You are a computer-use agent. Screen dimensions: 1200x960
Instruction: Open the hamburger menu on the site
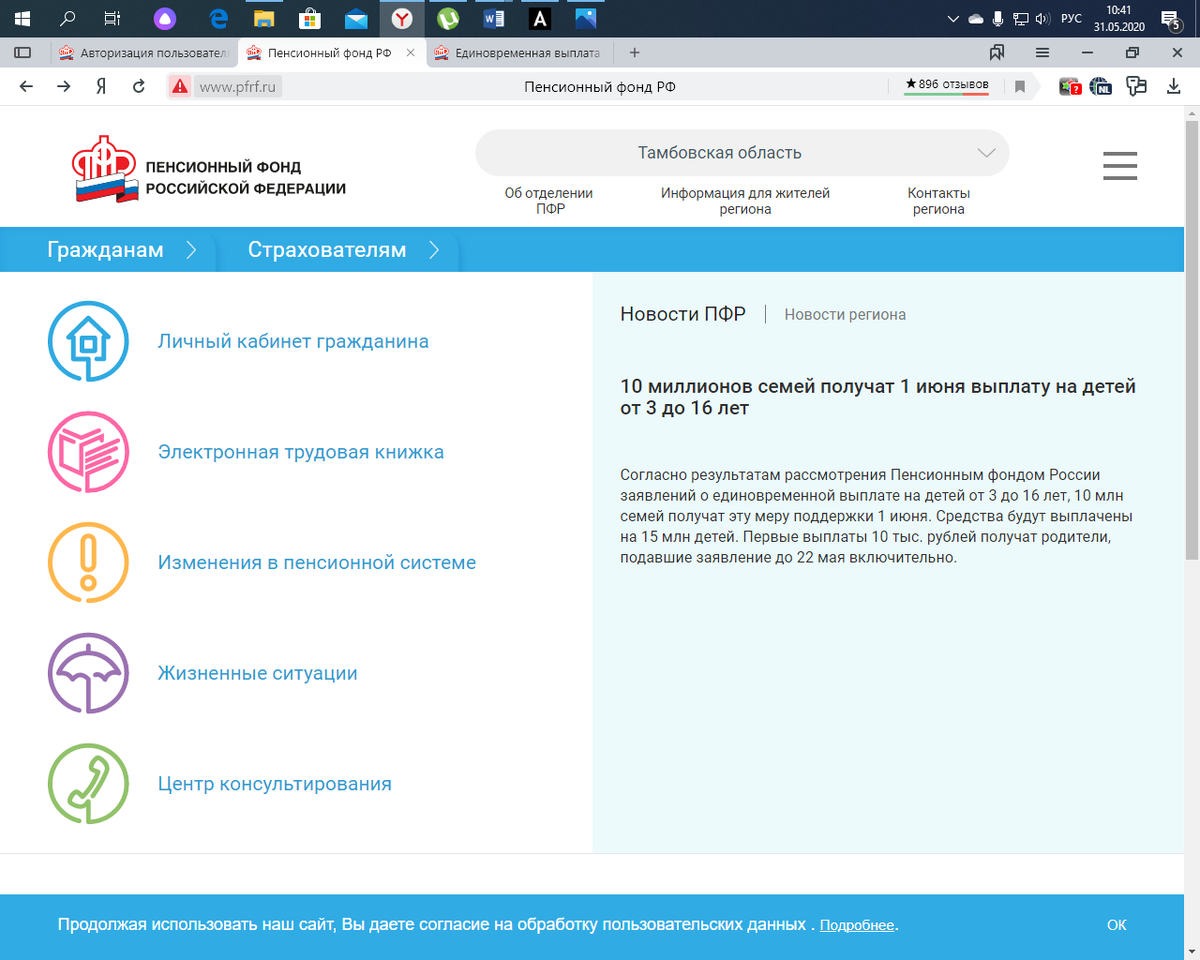(x=1120, y=166)
